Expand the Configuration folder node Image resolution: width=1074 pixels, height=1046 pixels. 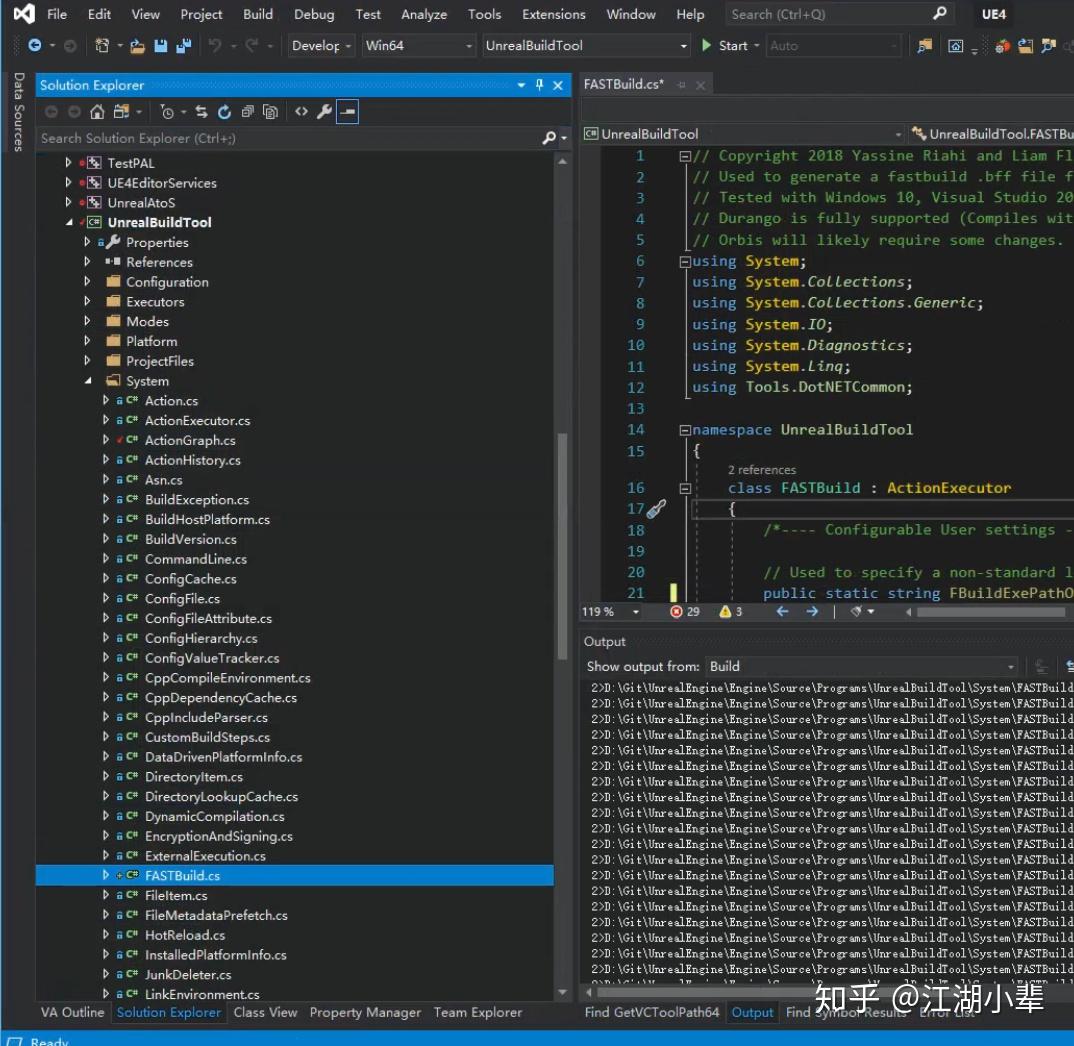pos(88,282)
